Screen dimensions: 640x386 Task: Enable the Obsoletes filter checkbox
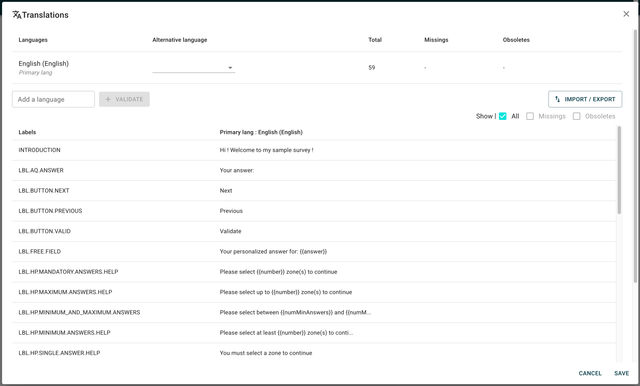pos(576,116)
